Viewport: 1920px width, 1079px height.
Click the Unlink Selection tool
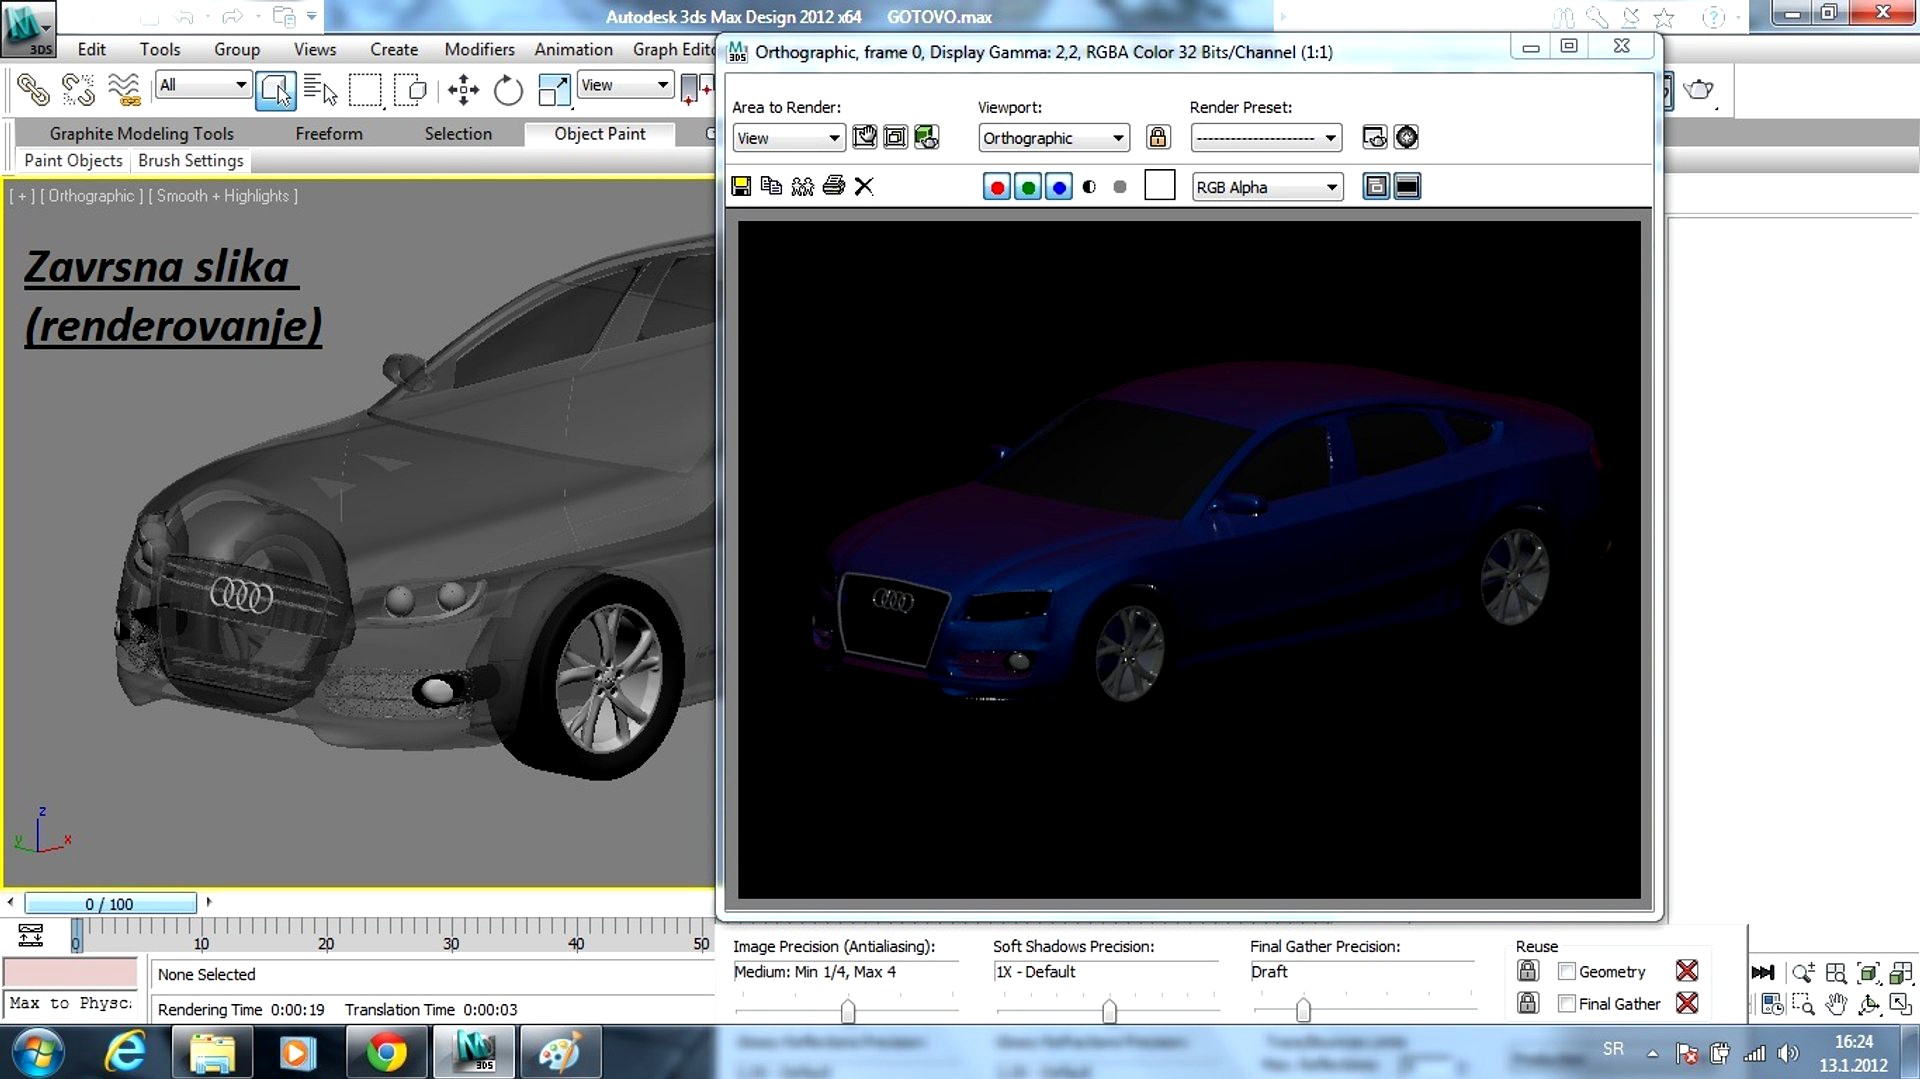click(x=78, y=90)
